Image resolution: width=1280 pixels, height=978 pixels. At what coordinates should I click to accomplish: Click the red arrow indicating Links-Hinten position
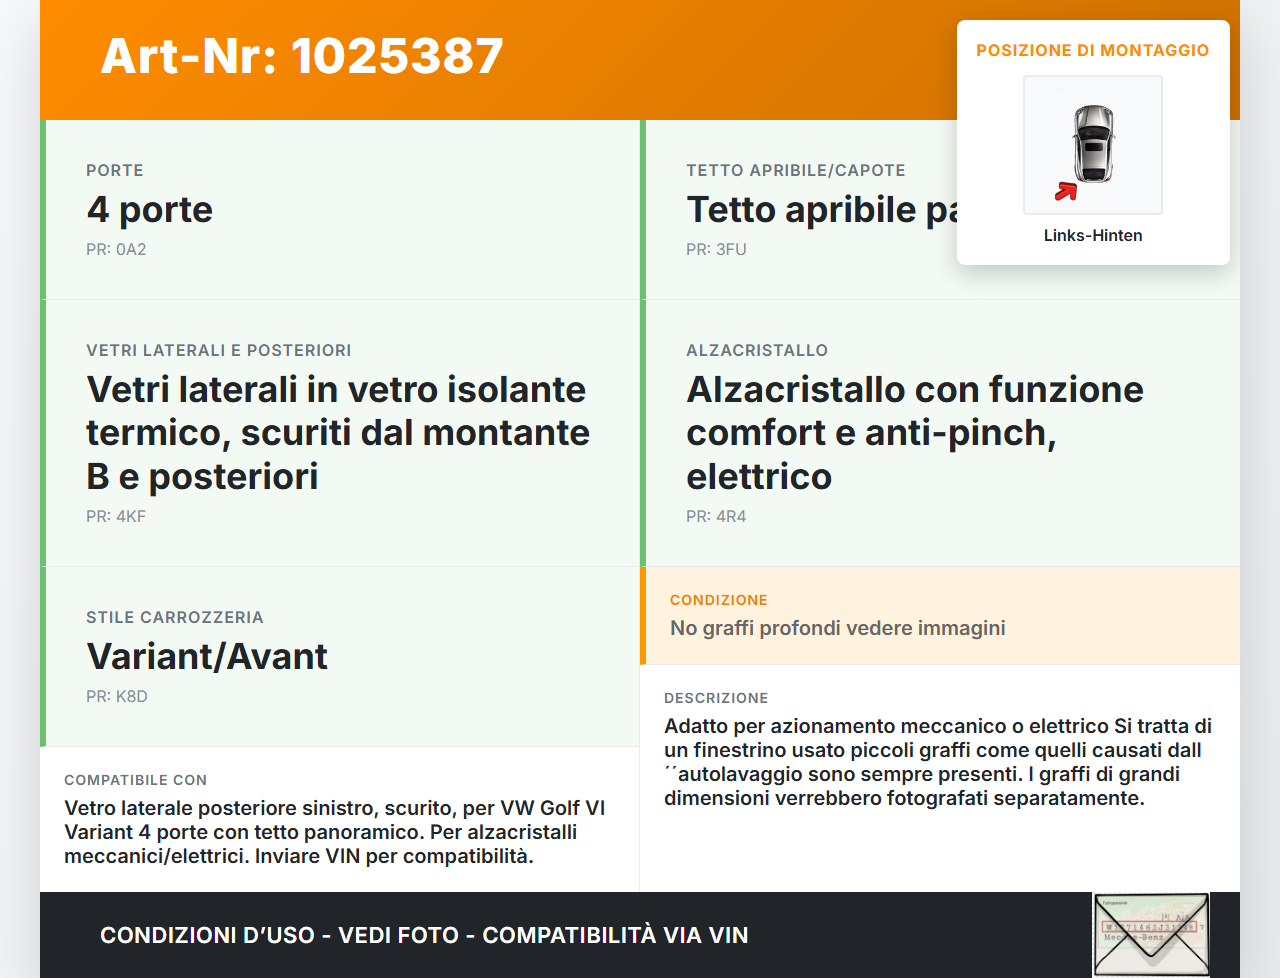[x=1065, y=191]
